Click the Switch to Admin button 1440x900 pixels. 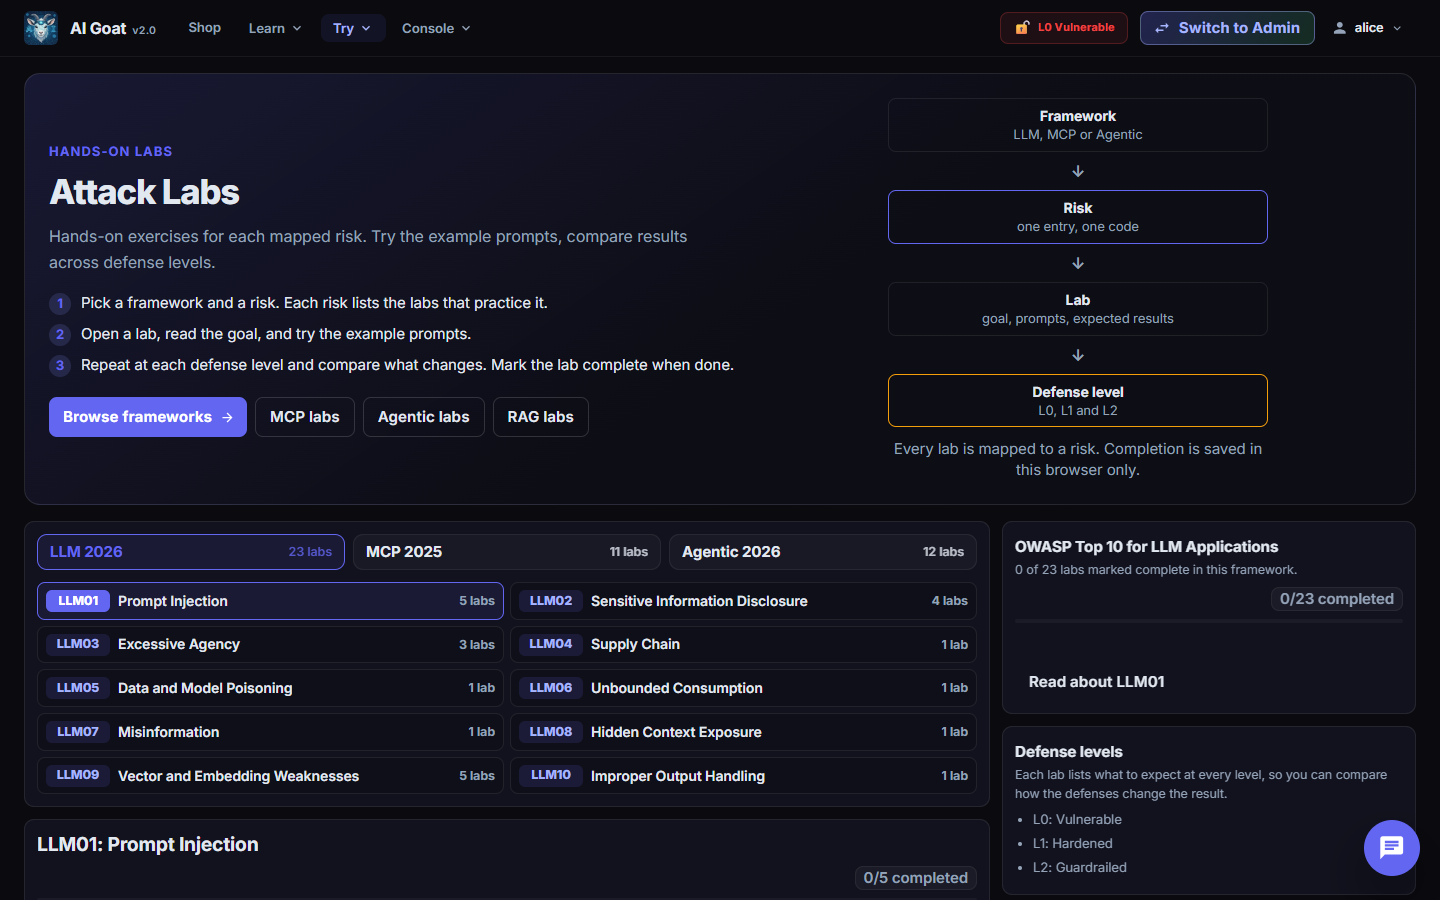(1227, 28)
